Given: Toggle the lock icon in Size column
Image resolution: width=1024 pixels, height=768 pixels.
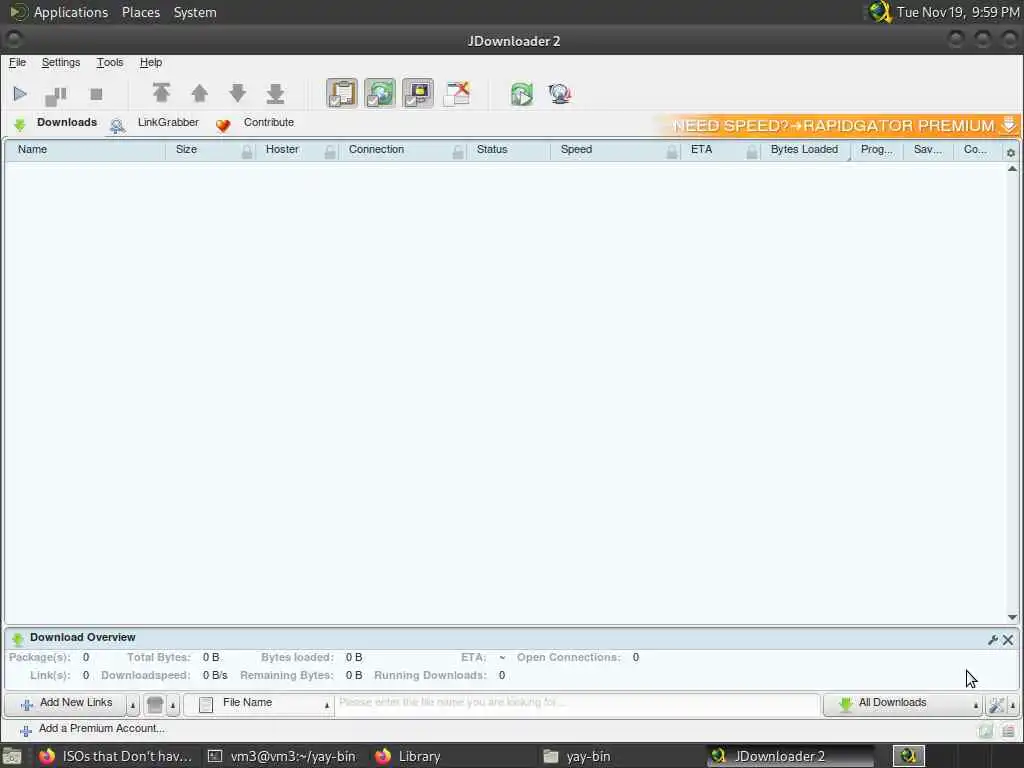Looking at the screenshot, I should tap(247, 152).
